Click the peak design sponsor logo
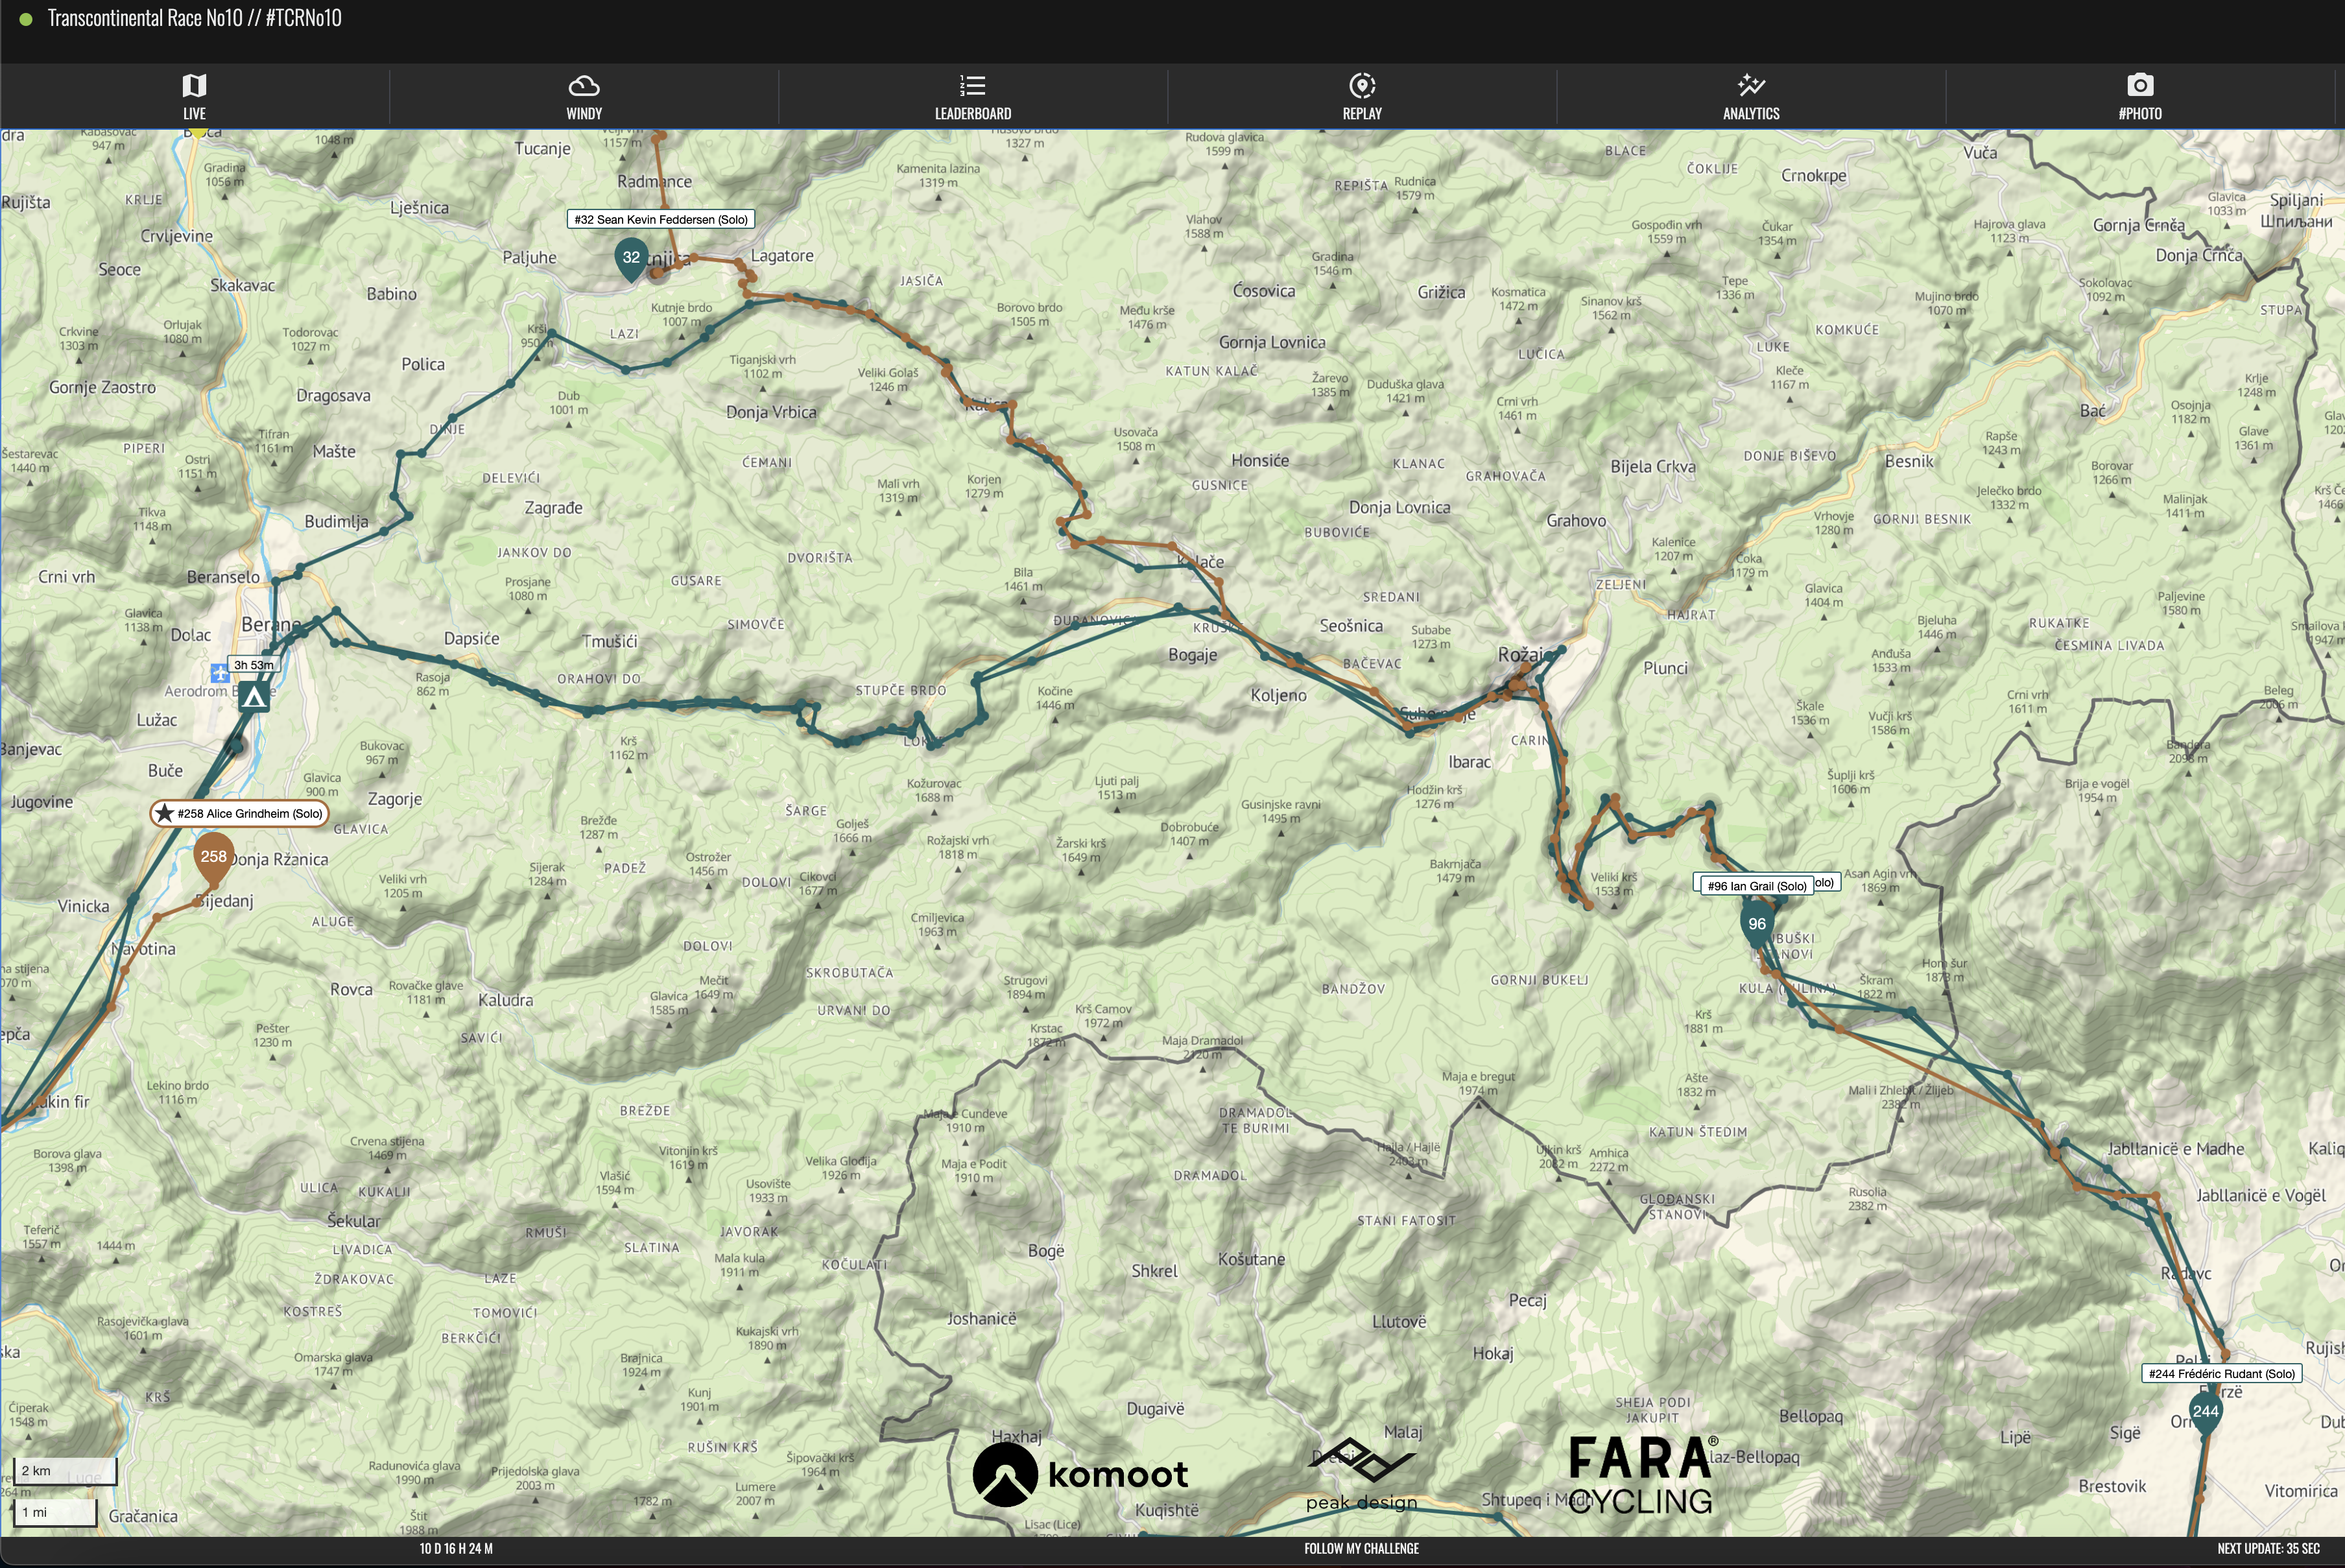 1361,1475
